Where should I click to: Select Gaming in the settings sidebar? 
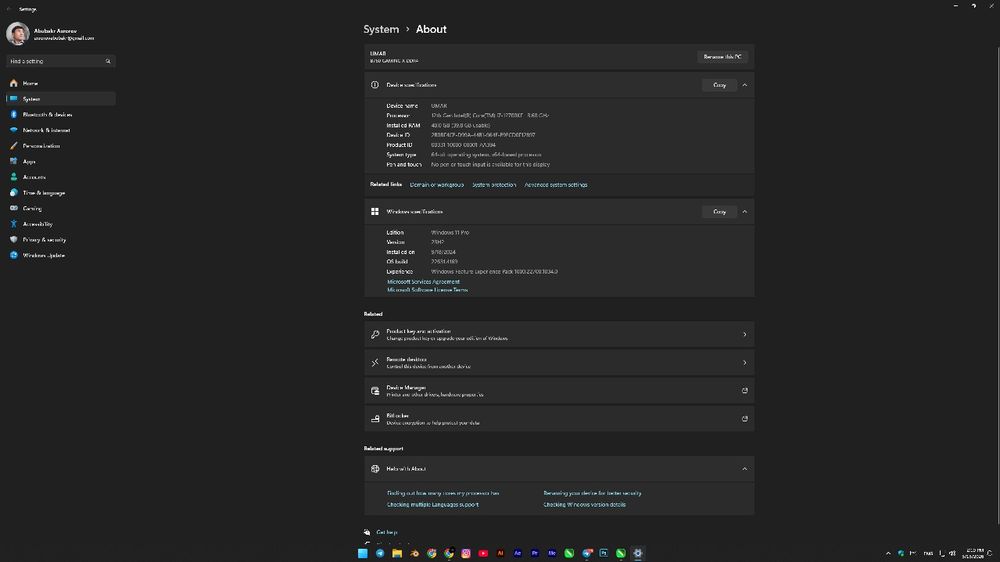(x=32, y=208)
